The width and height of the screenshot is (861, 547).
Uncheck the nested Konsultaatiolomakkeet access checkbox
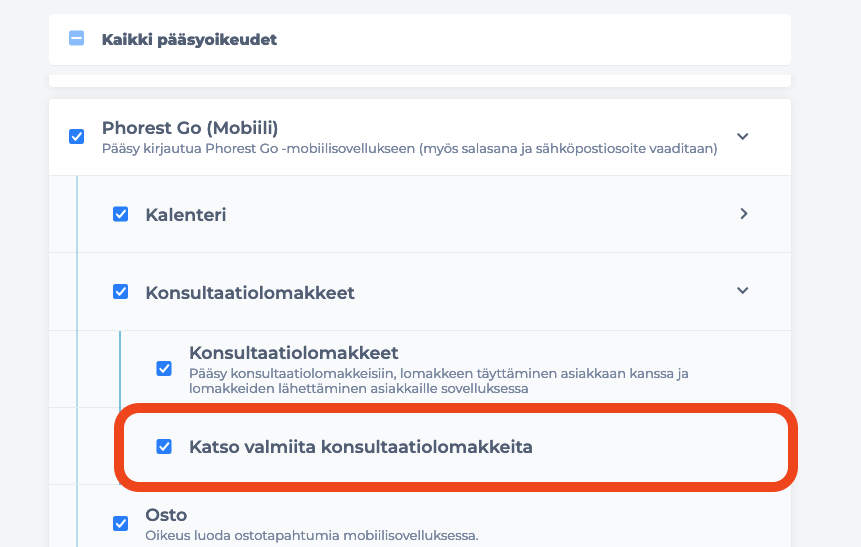pyautogui.click(x=164, y=368)
